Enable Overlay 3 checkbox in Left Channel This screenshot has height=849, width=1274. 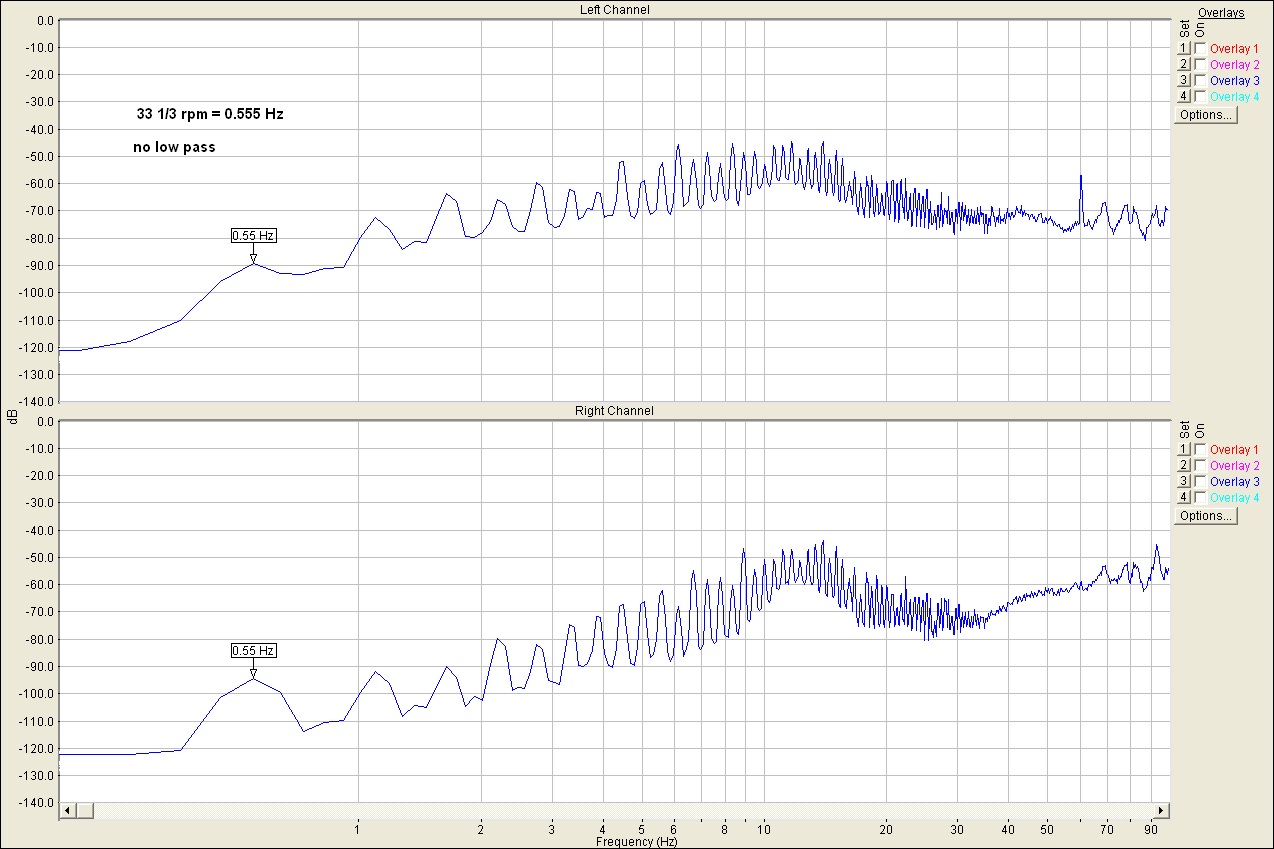point(1200,80)
